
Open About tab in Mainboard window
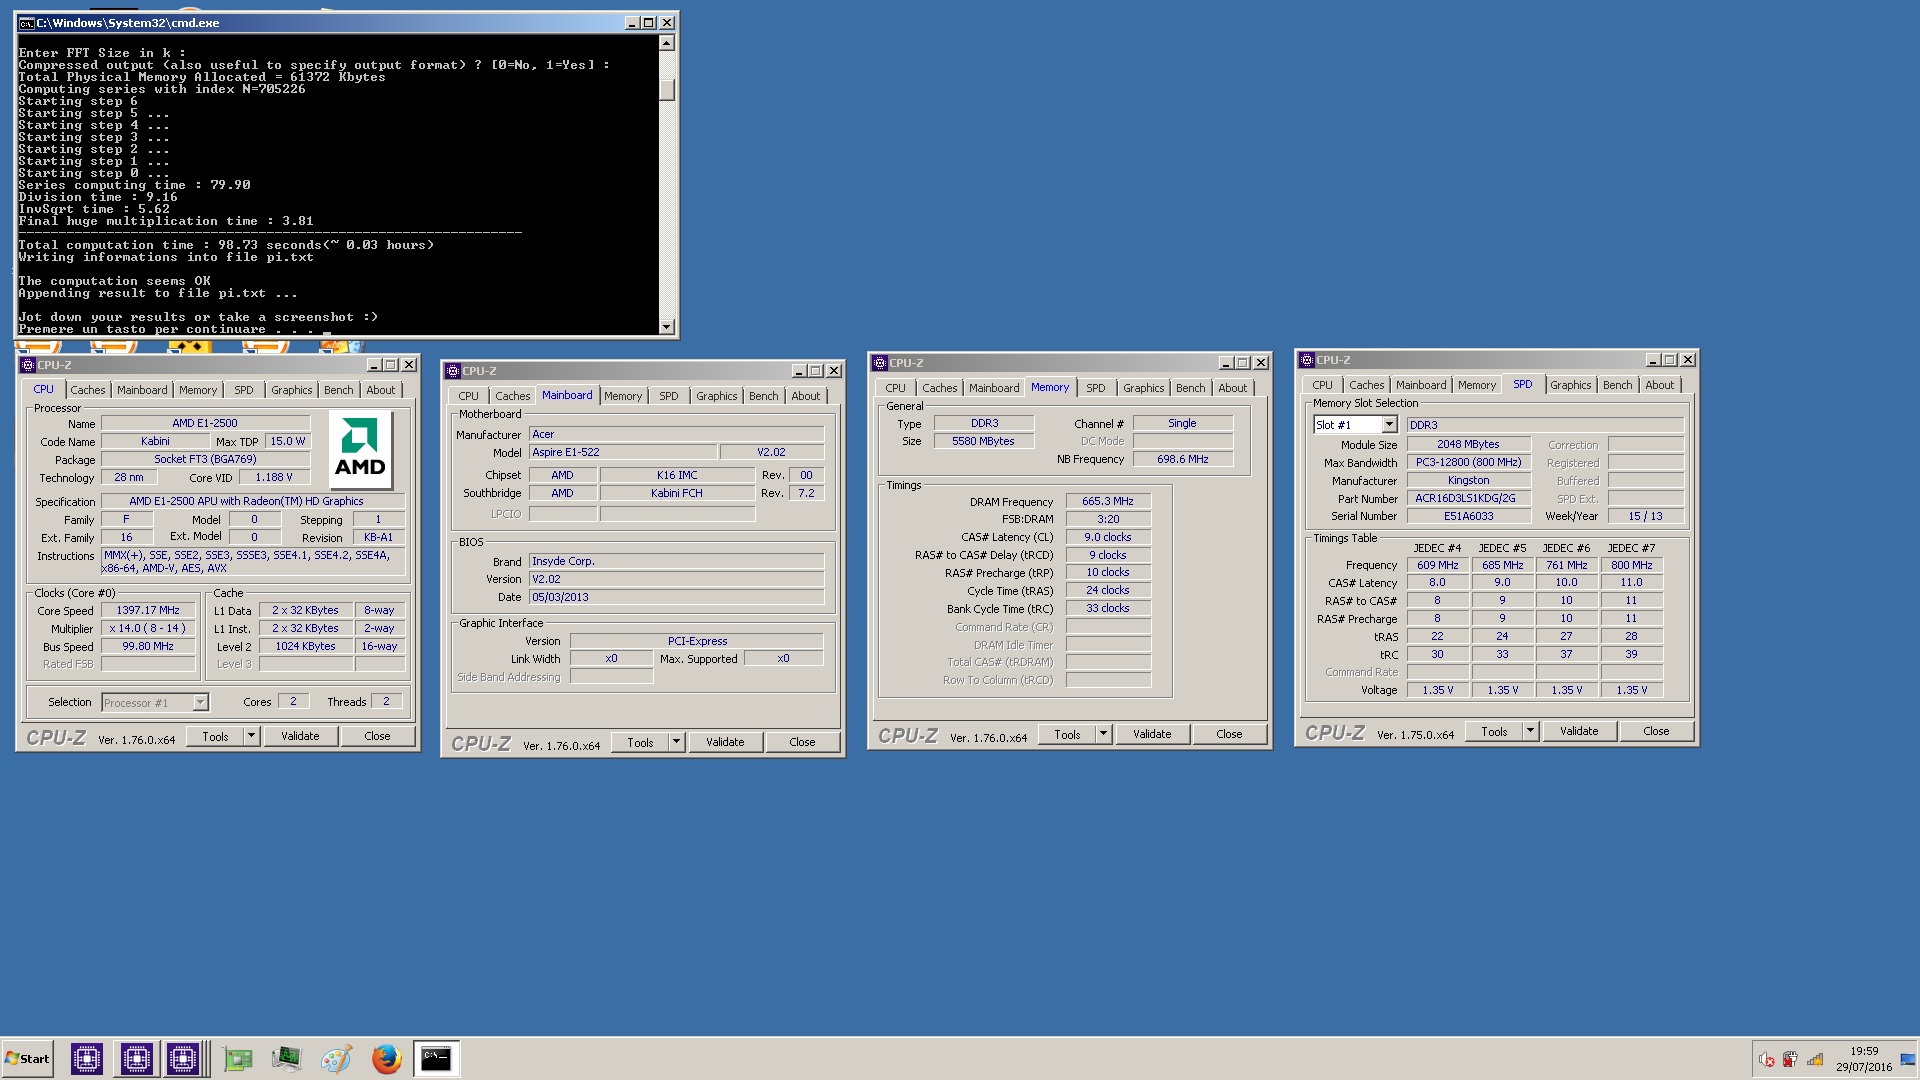point(805,396)
